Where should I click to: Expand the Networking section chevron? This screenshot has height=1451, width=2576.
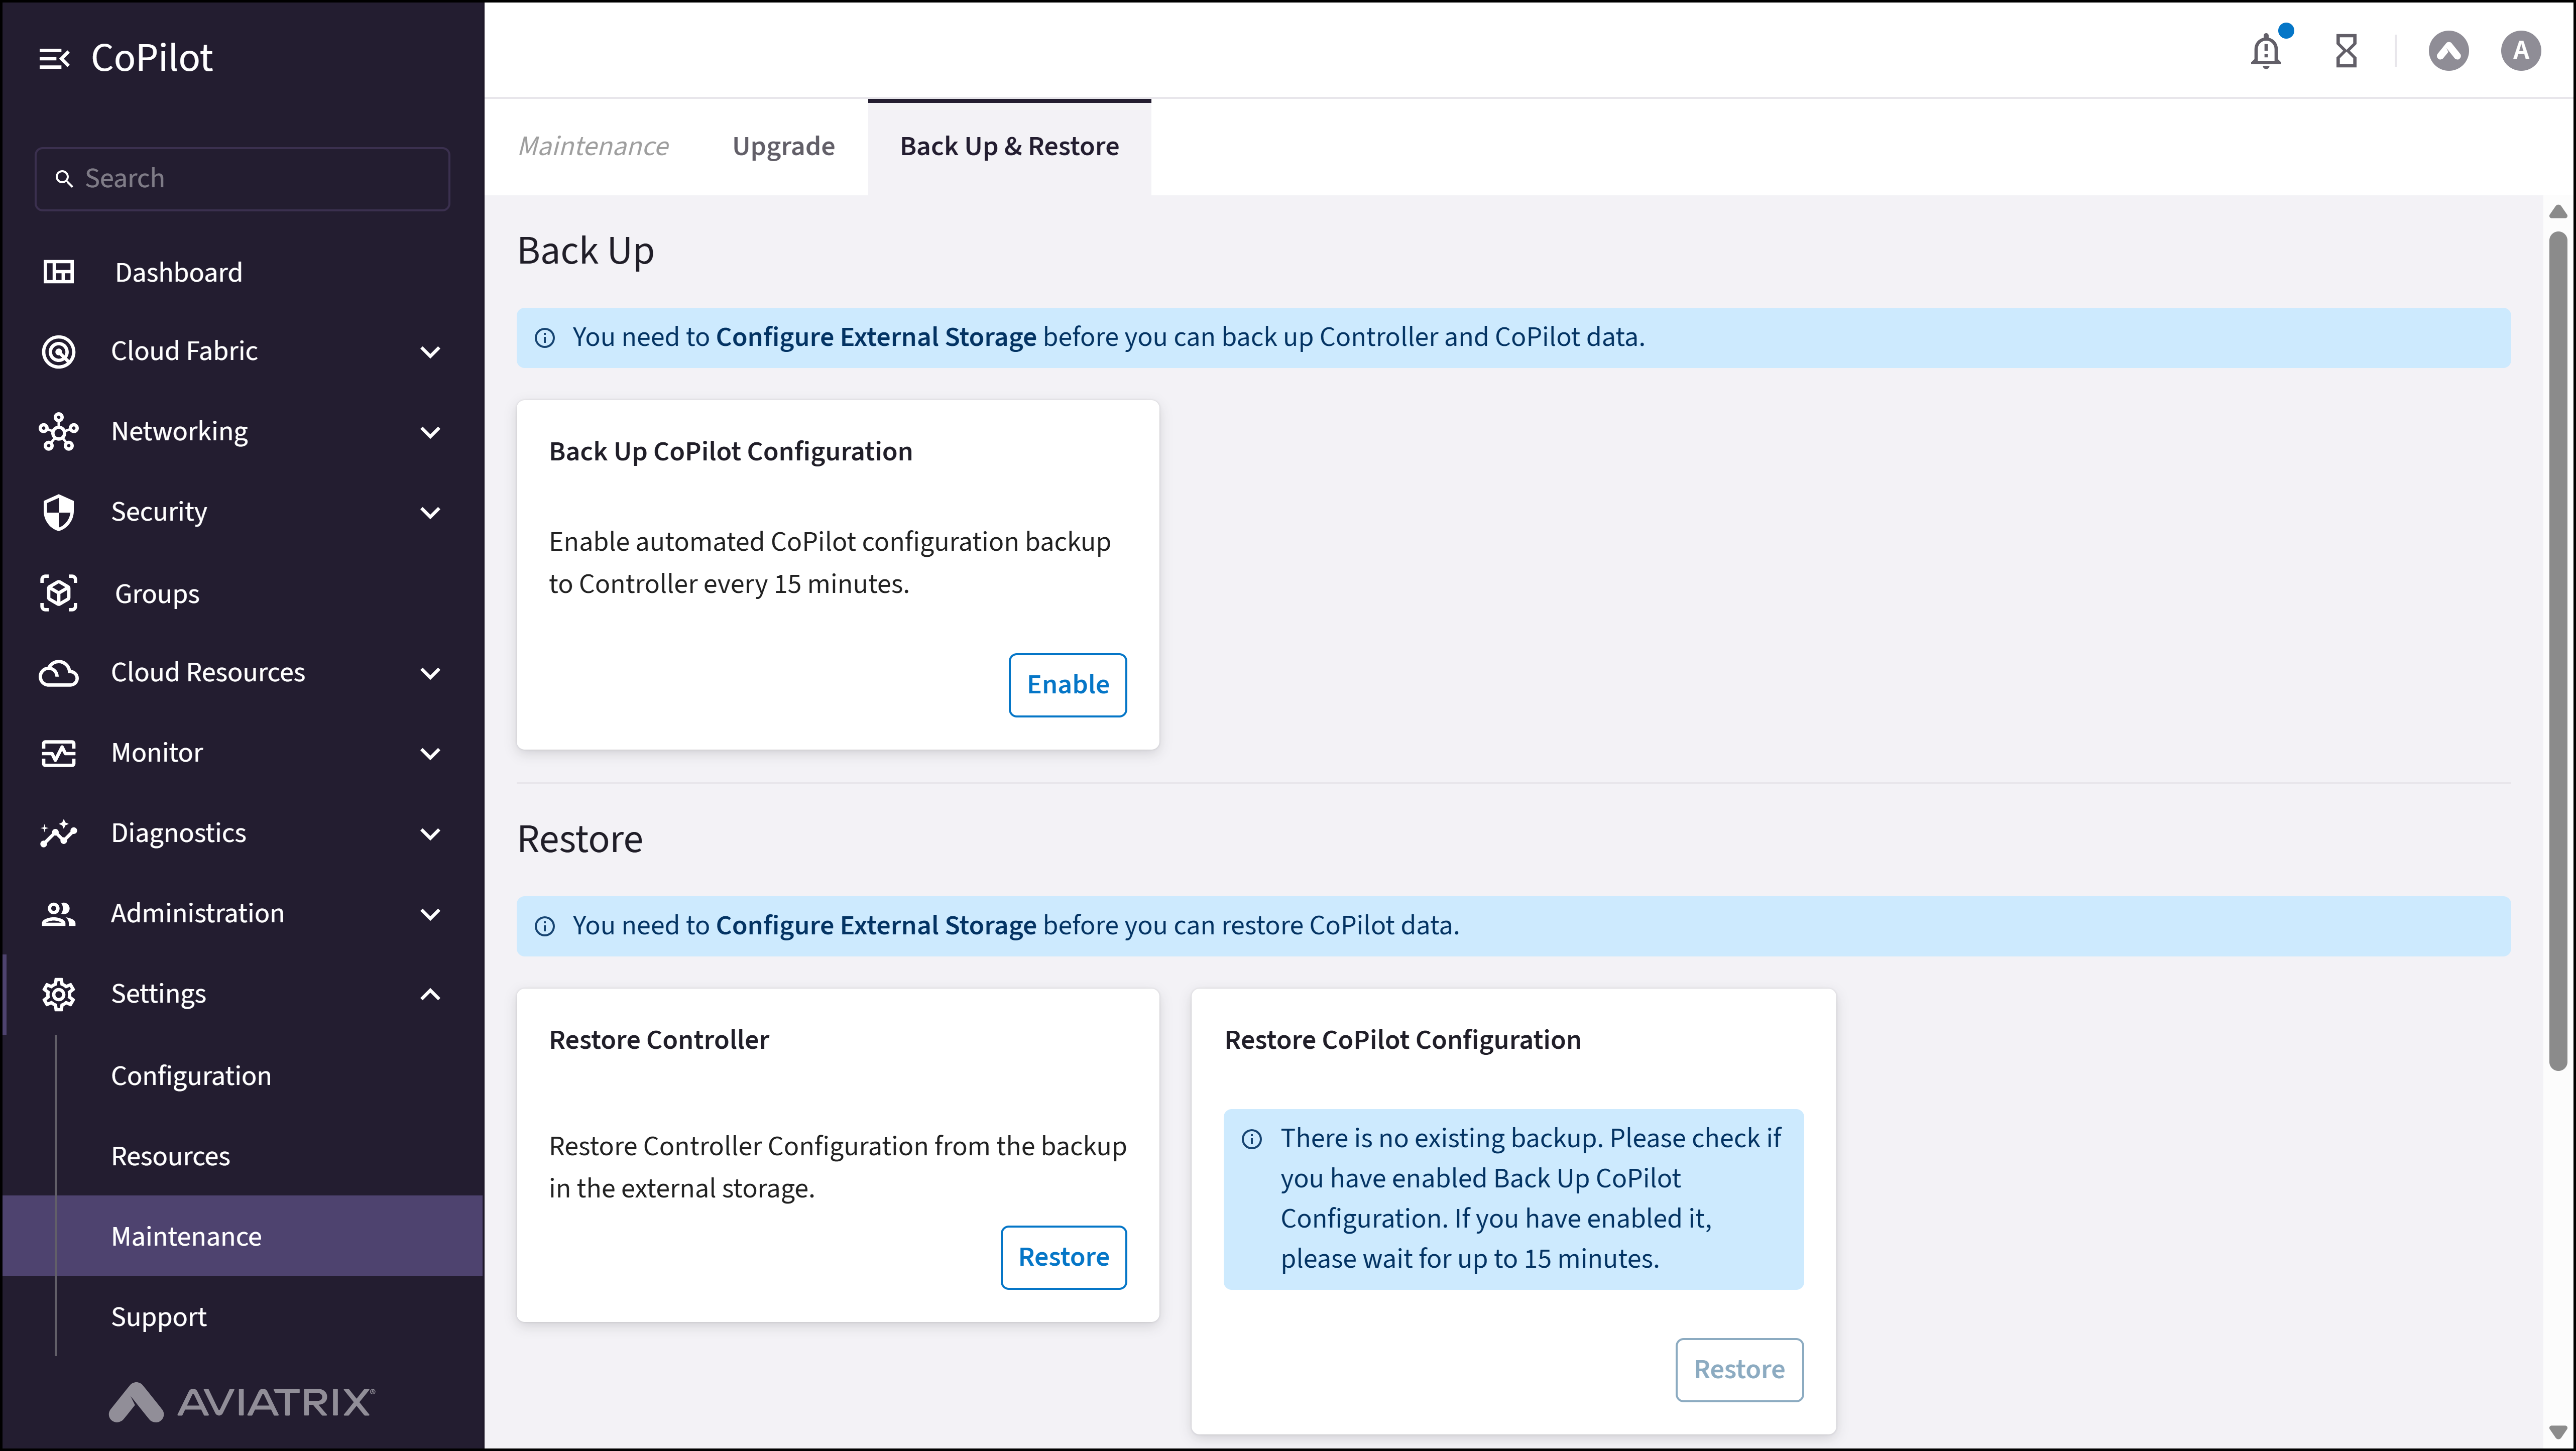click(x=430, y=432)
